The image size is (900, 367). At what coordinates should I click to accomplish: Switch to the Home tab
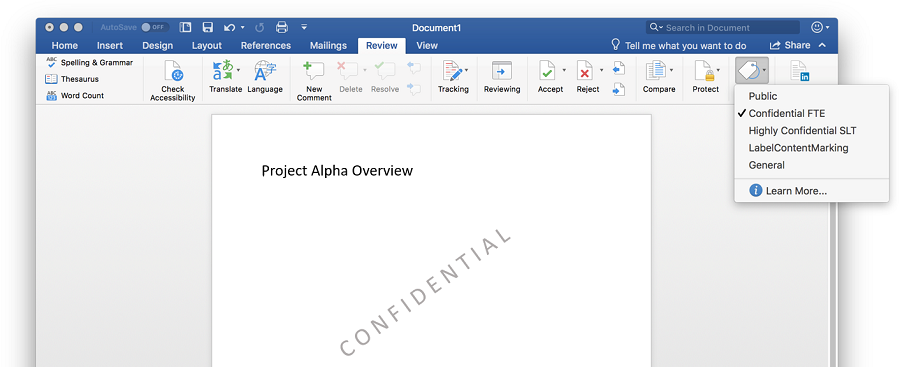tap(65, 45)
